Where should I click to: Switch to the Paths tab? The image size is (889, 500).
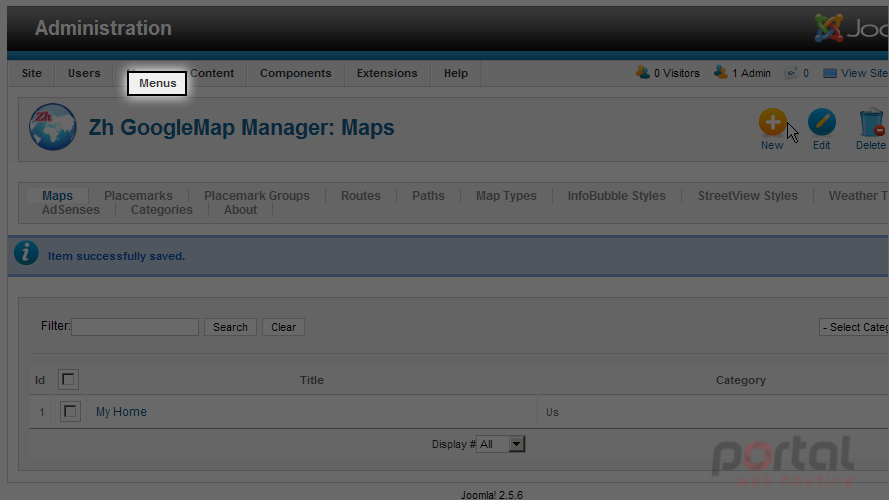click(428, 196)
